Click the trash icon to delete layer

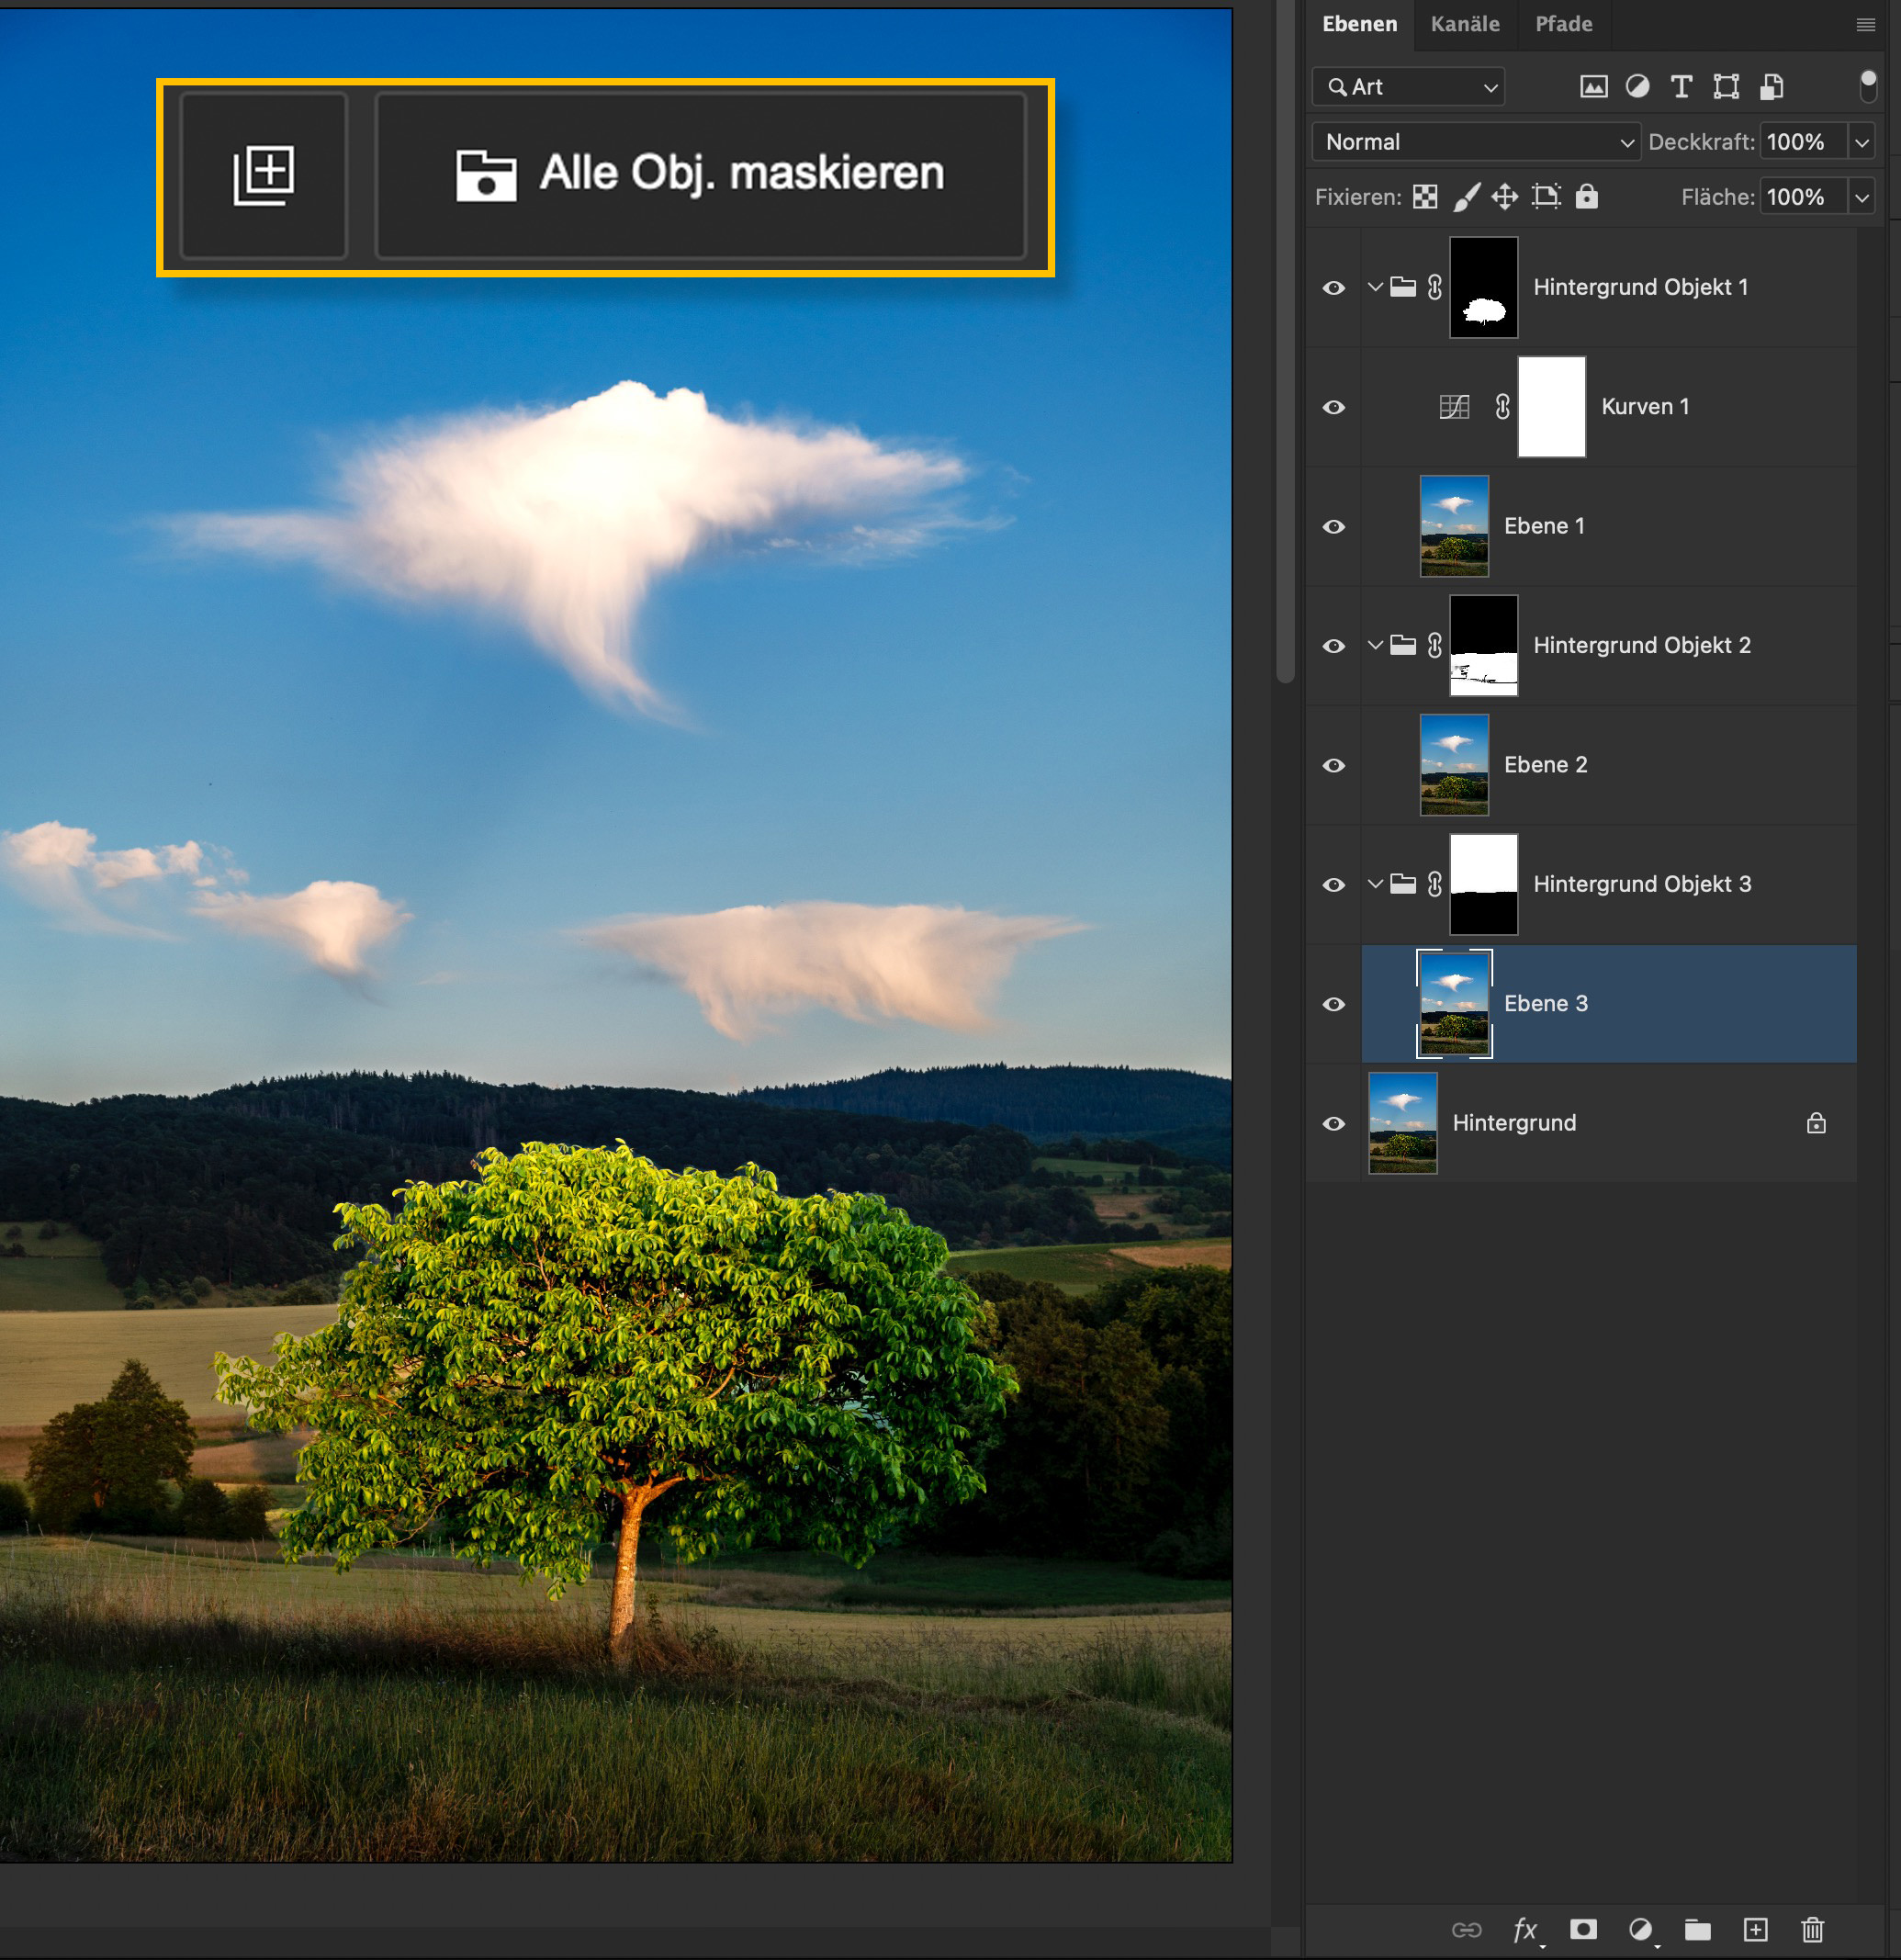pos(1812,1929)
